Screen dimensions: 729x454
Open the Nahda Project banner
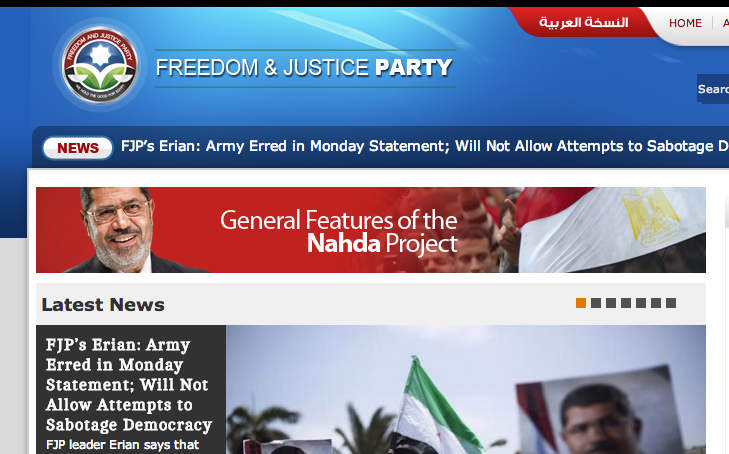371,230
